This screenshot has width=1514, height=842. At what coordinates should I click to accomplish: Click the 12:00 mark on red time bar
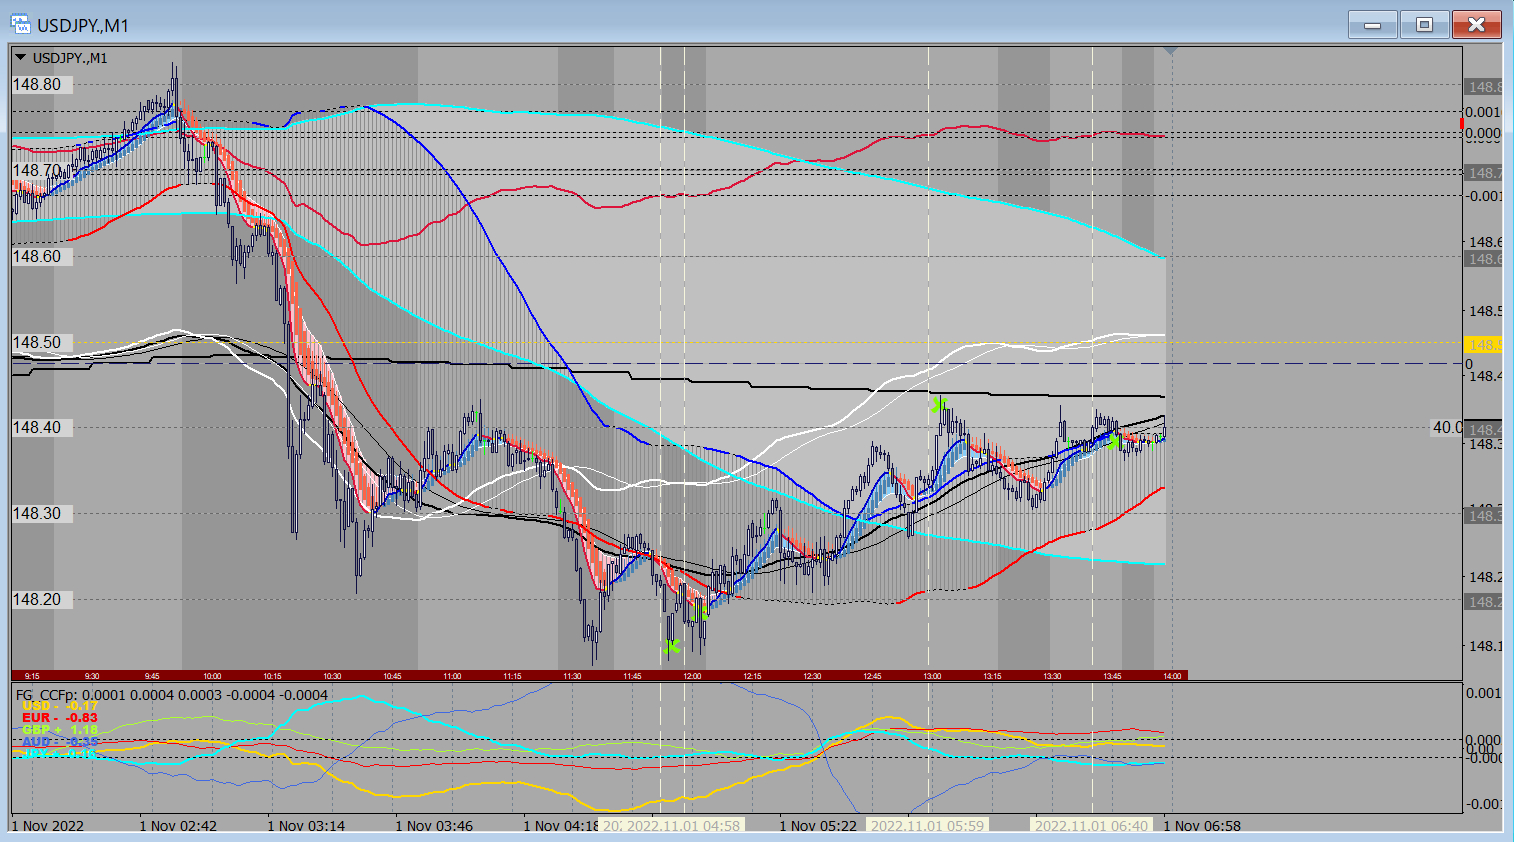pos(692,676)
